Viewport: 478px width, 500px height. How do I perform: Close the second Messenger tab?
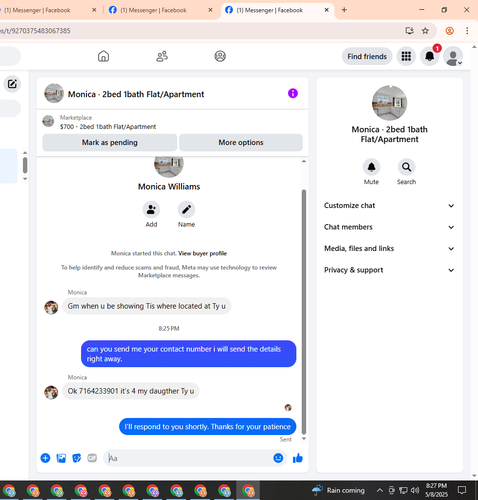point(210,10)
